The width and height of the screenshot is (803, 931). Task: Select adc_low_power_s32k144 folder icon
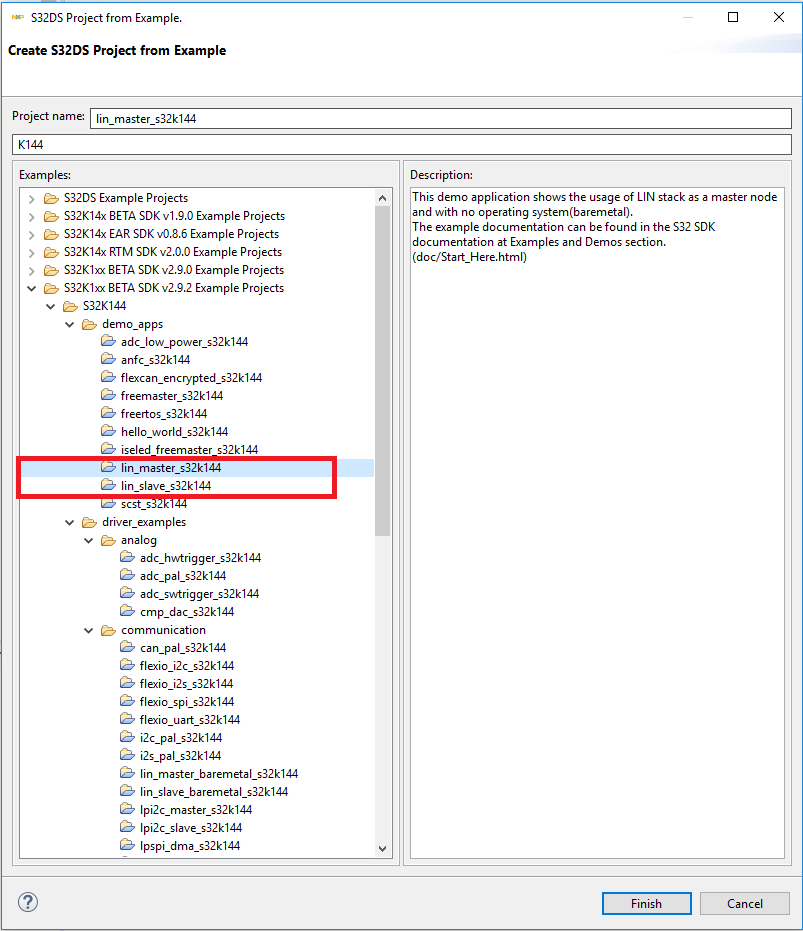coord(108,341)
